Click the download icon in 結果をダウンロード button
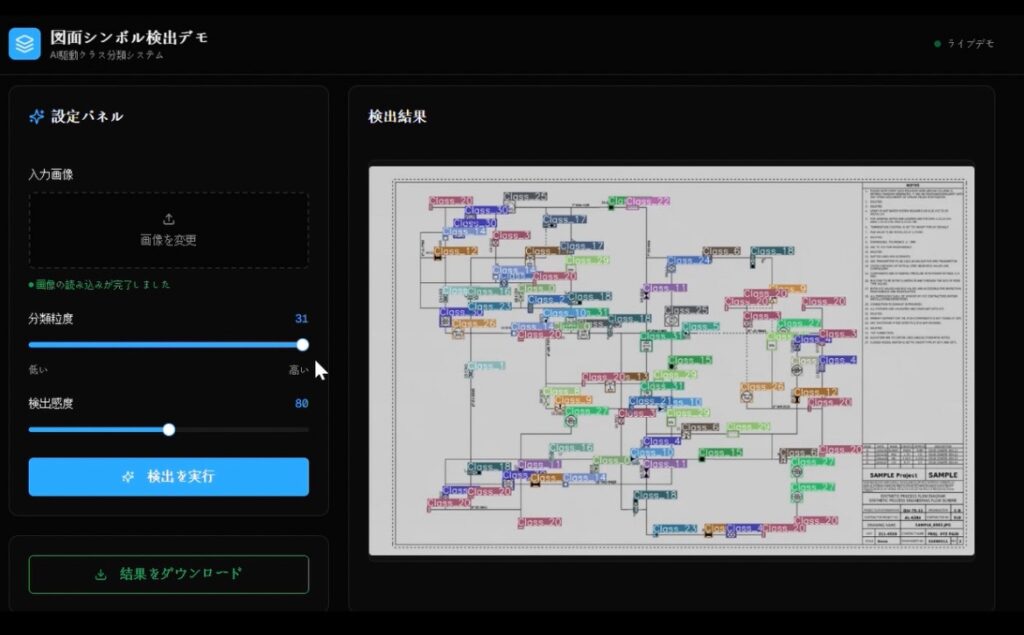Image resolution: width=1024 pixels, height=635 pixels. click(100, 574)
